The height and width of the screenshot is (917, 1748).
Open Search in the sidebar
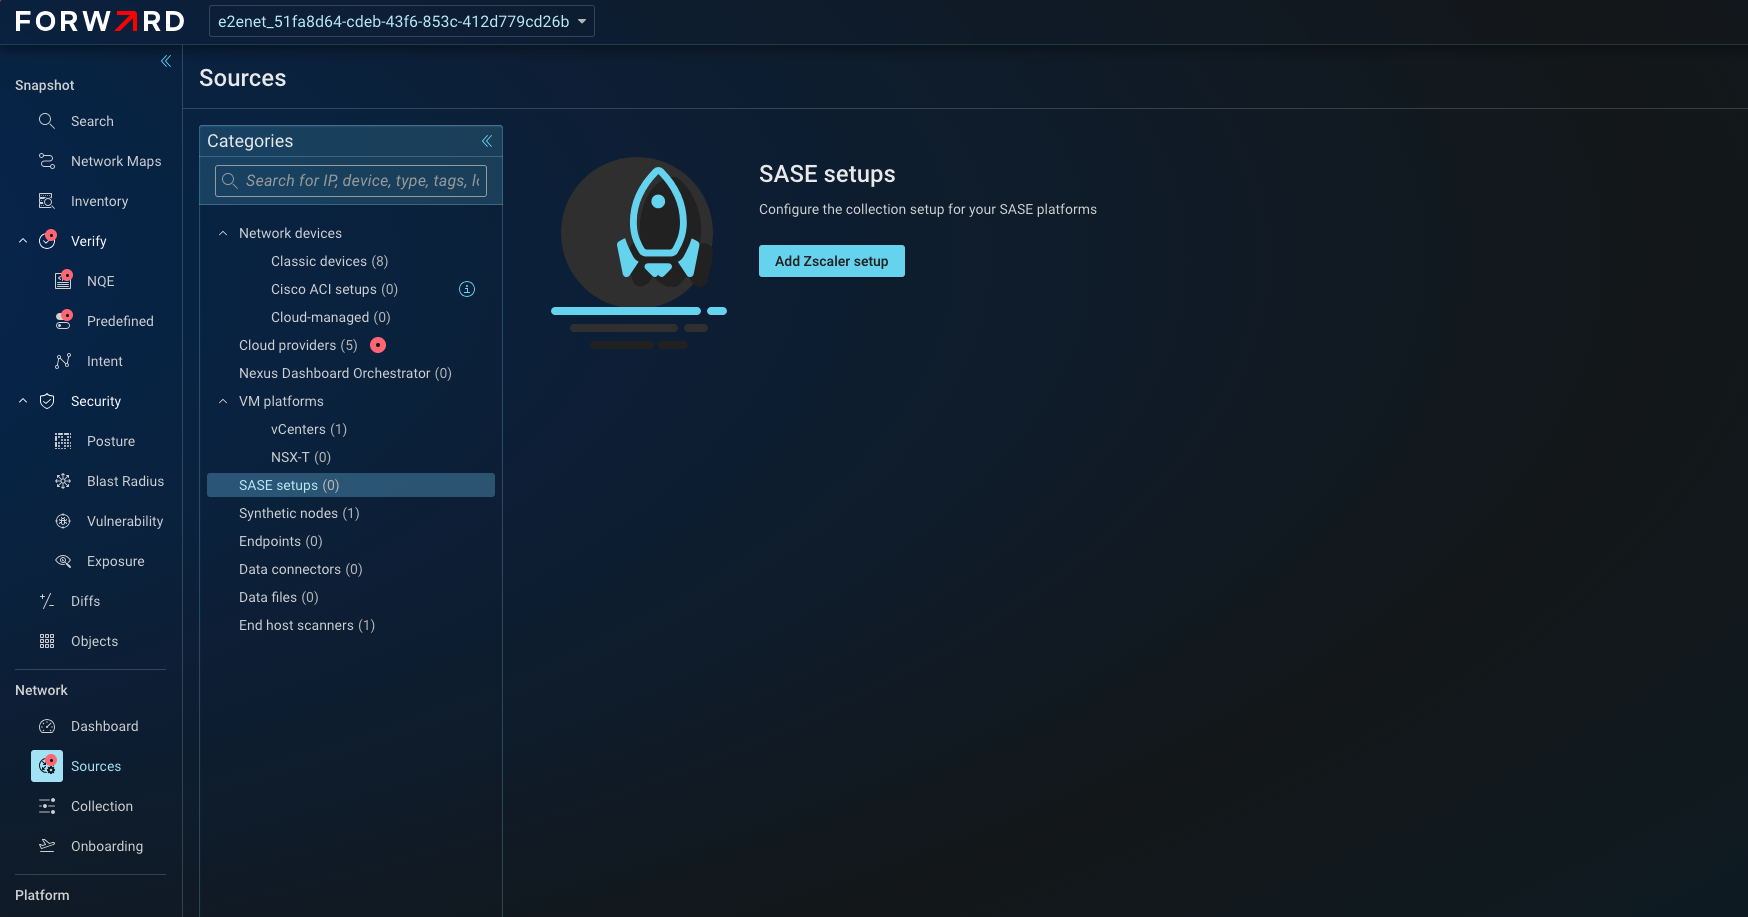click(92, 121)
